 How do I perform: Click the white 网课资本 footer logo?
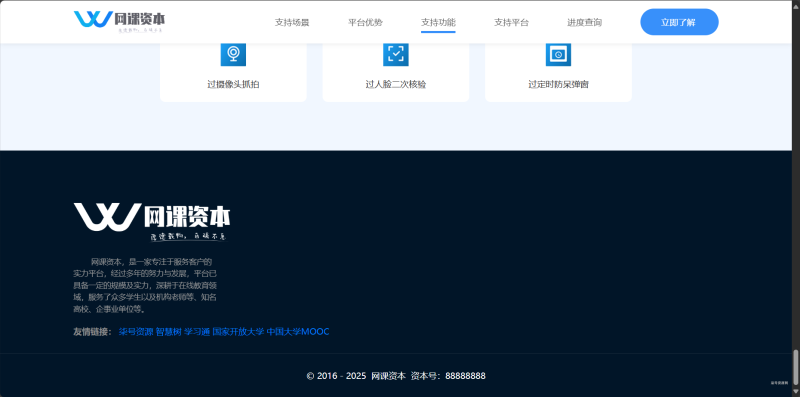(152, 222)
